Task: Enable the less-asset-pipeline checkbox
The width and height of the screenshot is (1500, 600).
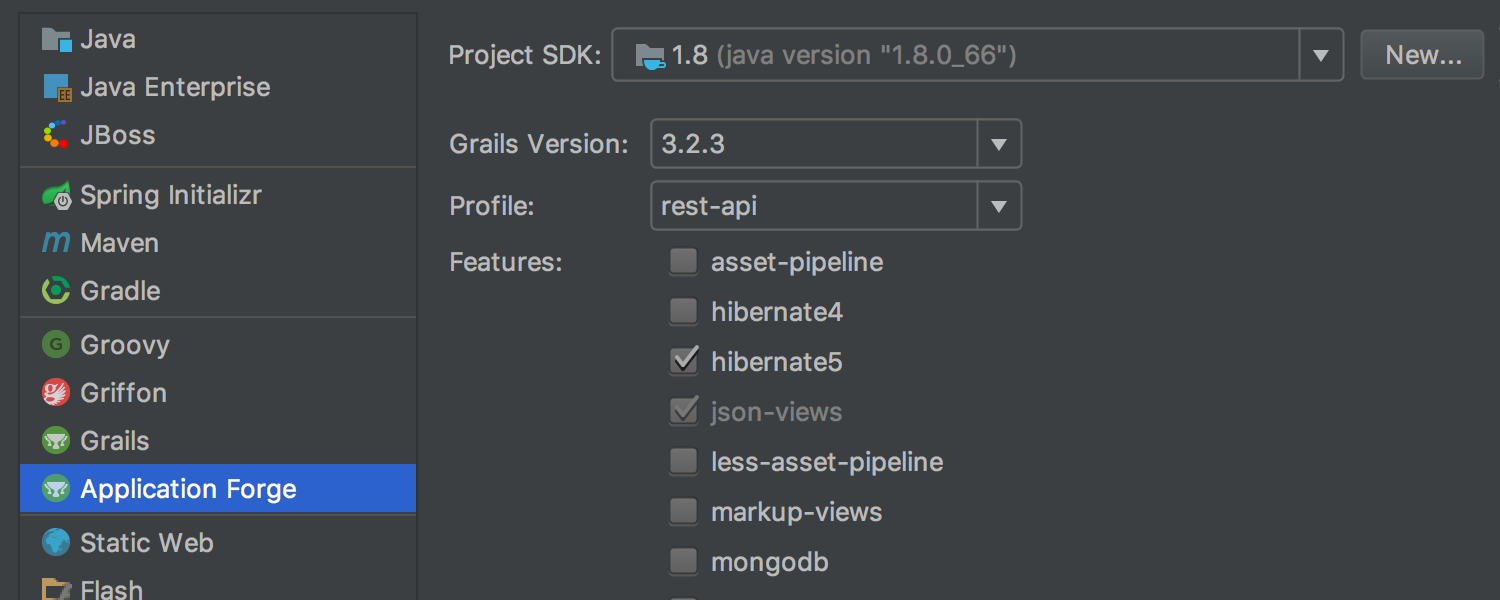Action: pos(684,462)
